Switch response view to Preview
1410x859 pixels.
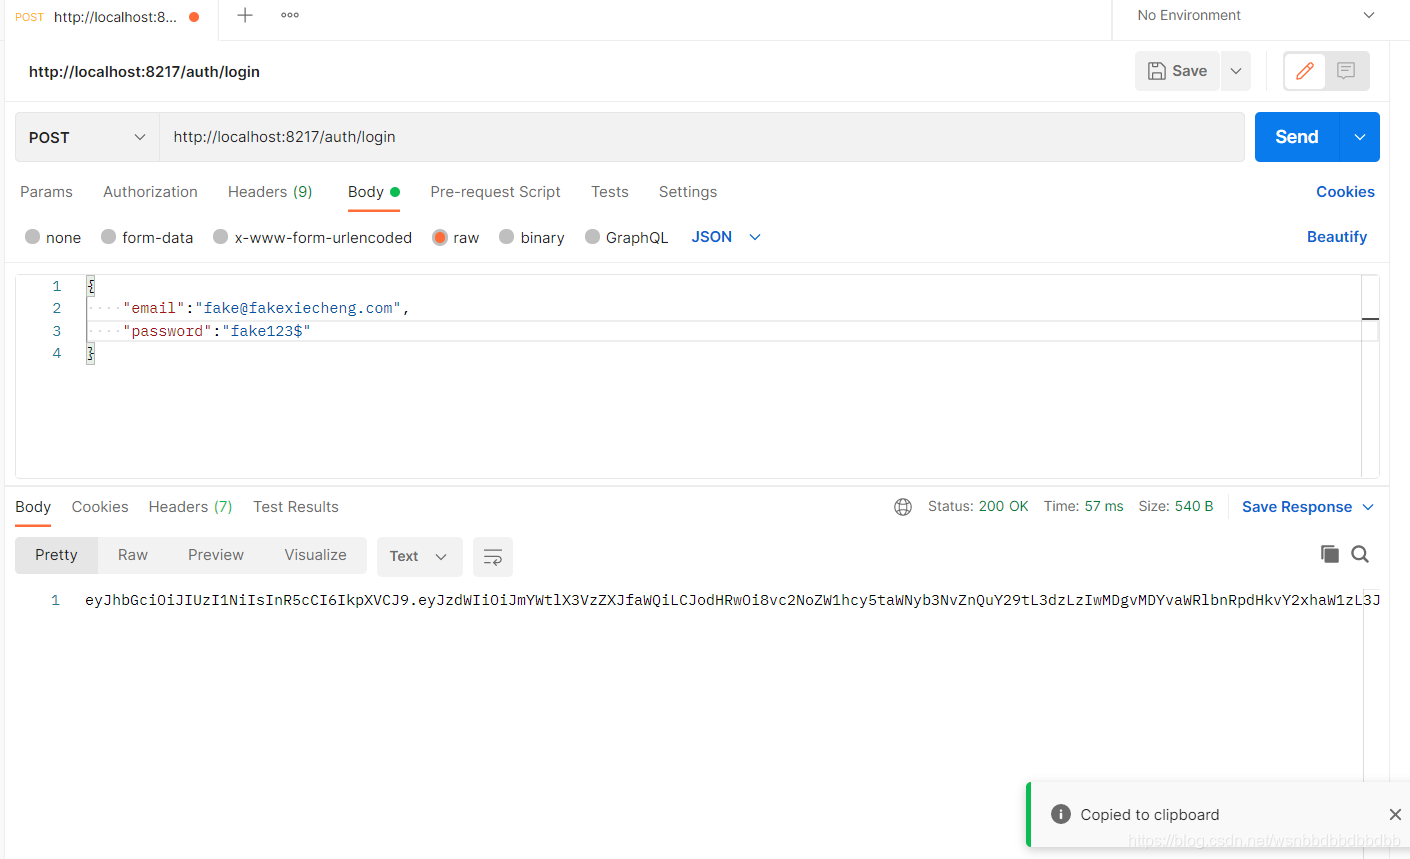click(x=216, y=555)
